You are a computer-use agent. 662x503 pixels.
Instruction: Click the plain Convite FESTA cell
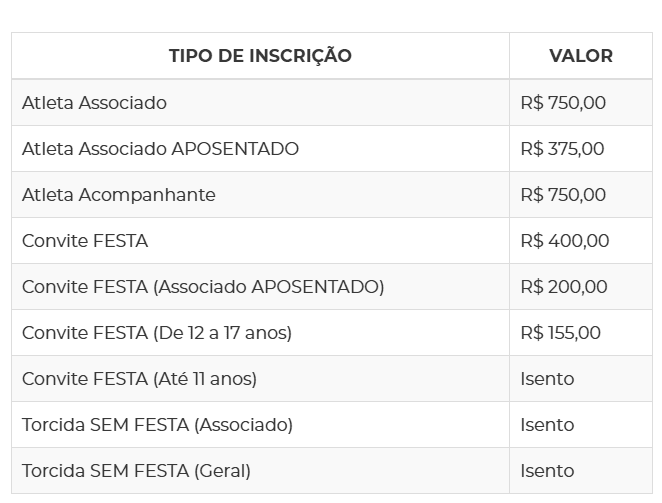point(85,241)
